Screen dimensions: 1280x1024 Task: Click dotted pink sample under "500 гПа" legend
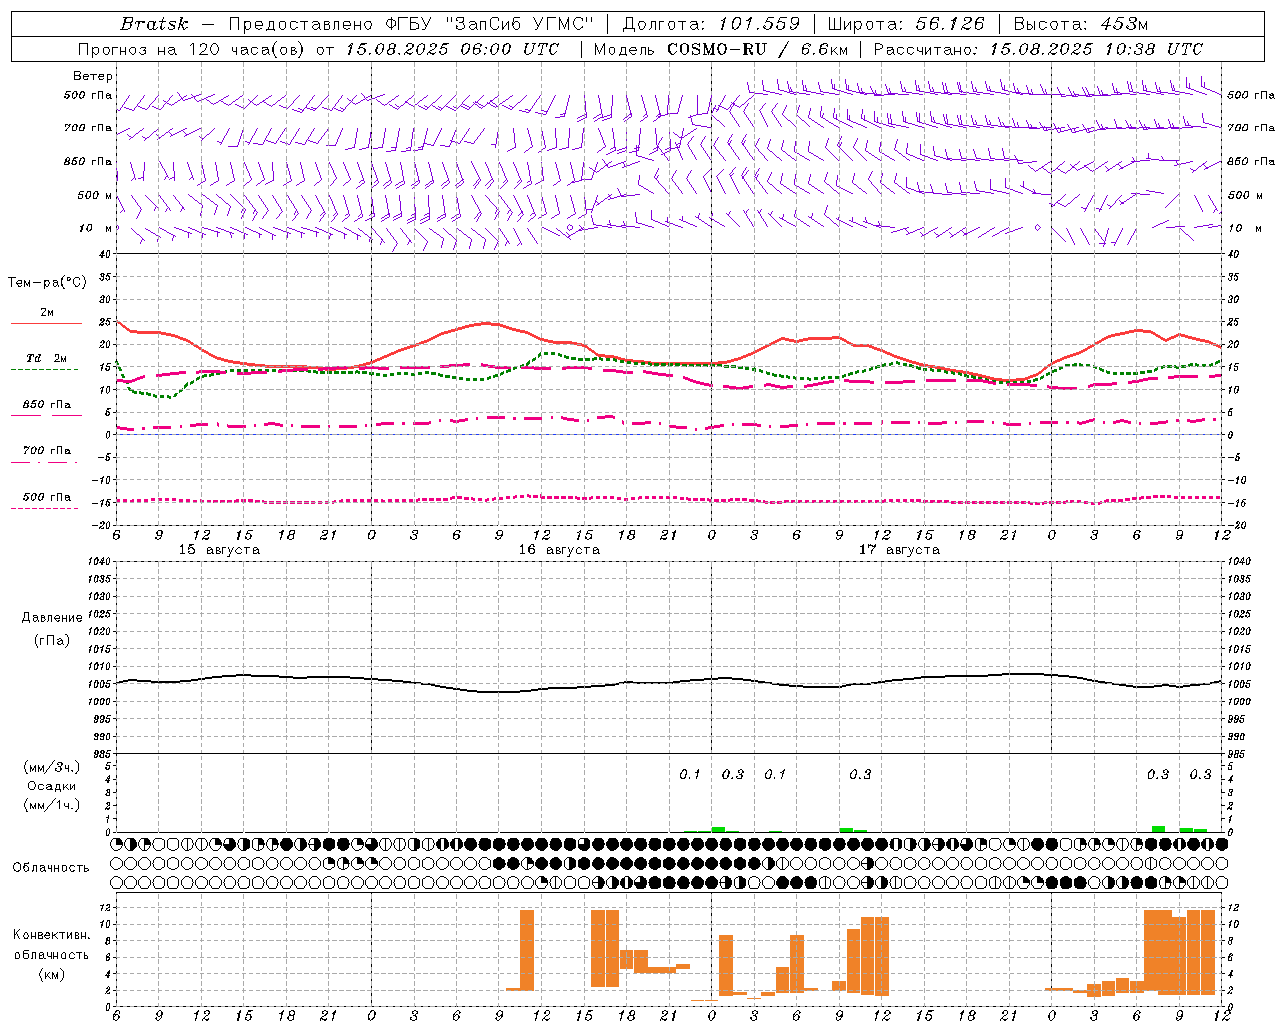45,509
